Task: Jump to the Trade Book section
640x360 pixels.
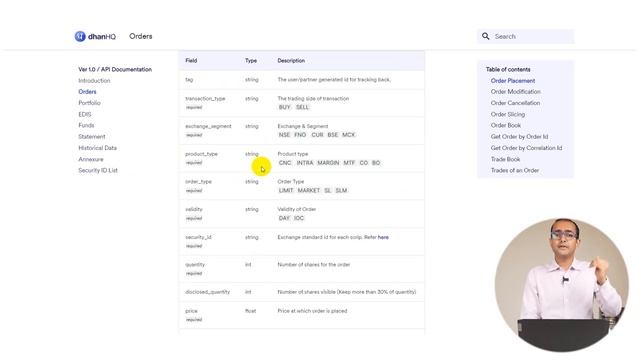Action: 505,159
